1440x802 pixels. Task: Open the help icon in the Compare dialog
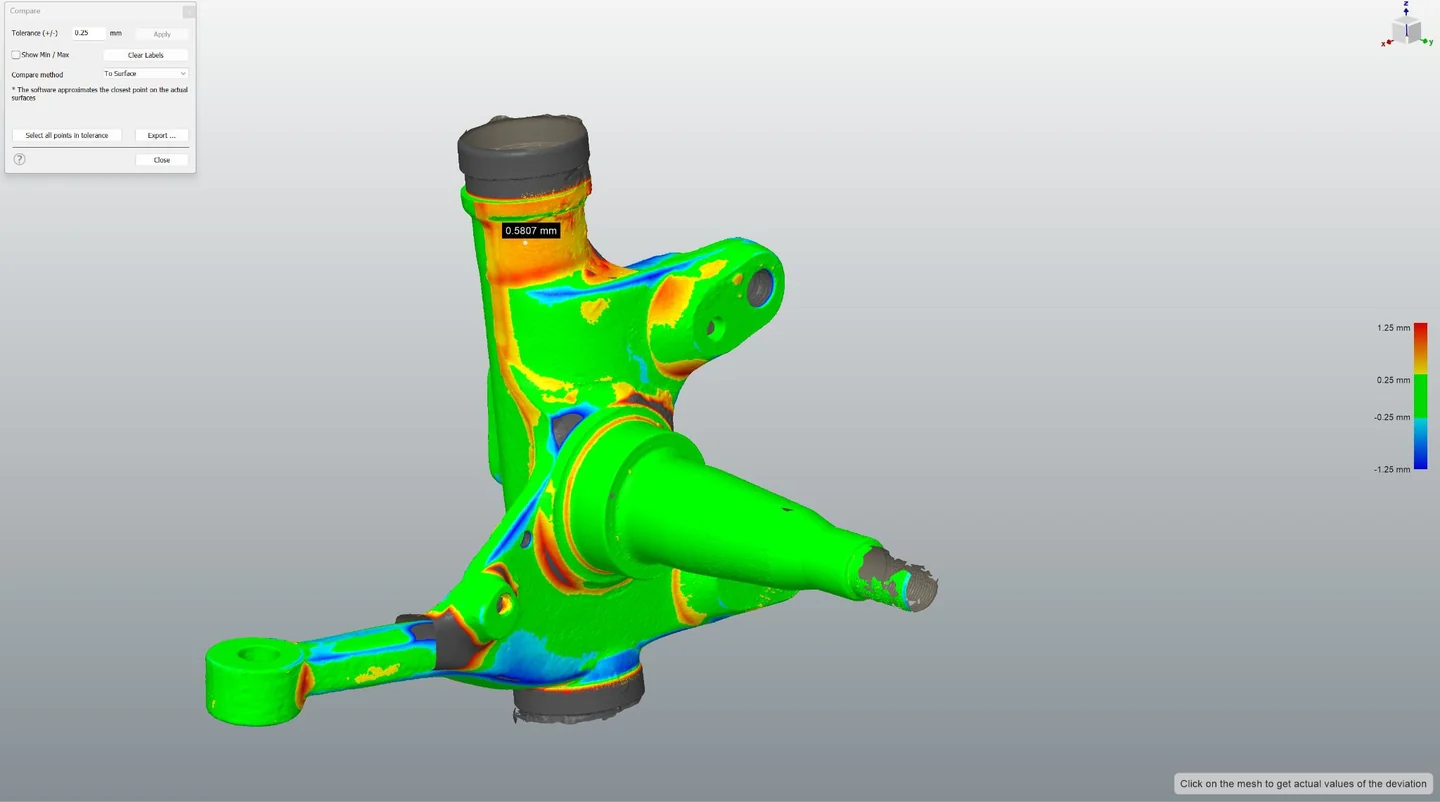(19, 159)
